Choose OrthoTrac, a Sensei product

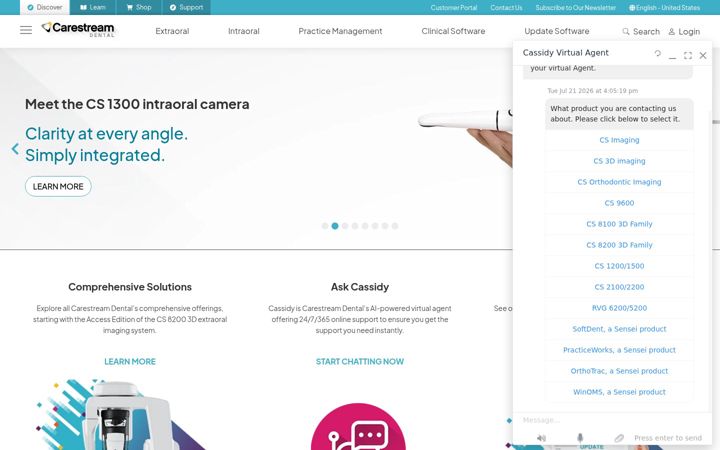(x=619, y=371)
